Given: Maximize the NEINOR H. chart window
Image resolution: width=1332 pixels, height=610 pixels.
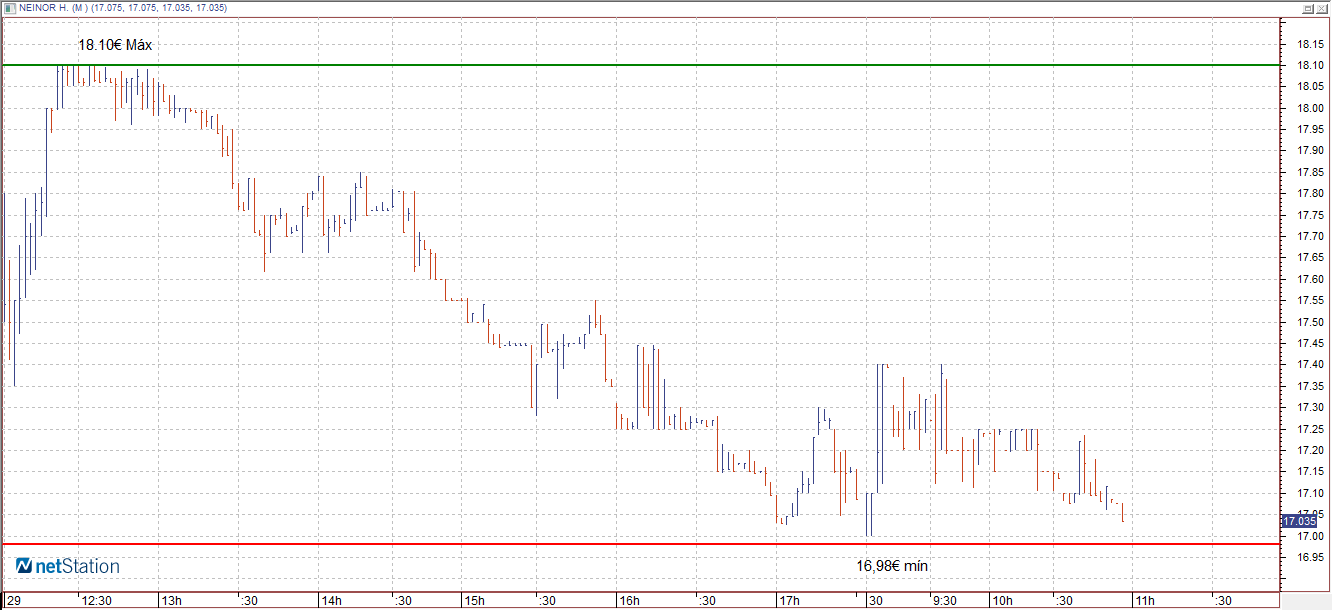Looking at the screenshot, I should 1308,7.
